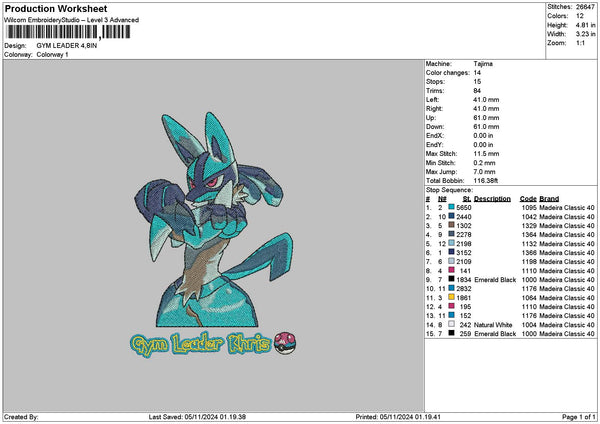The image size is (600, 424).
Task: Click 'Emerald Black' description in stop 9
Action: pyautogui.click(x=495, y=280)
